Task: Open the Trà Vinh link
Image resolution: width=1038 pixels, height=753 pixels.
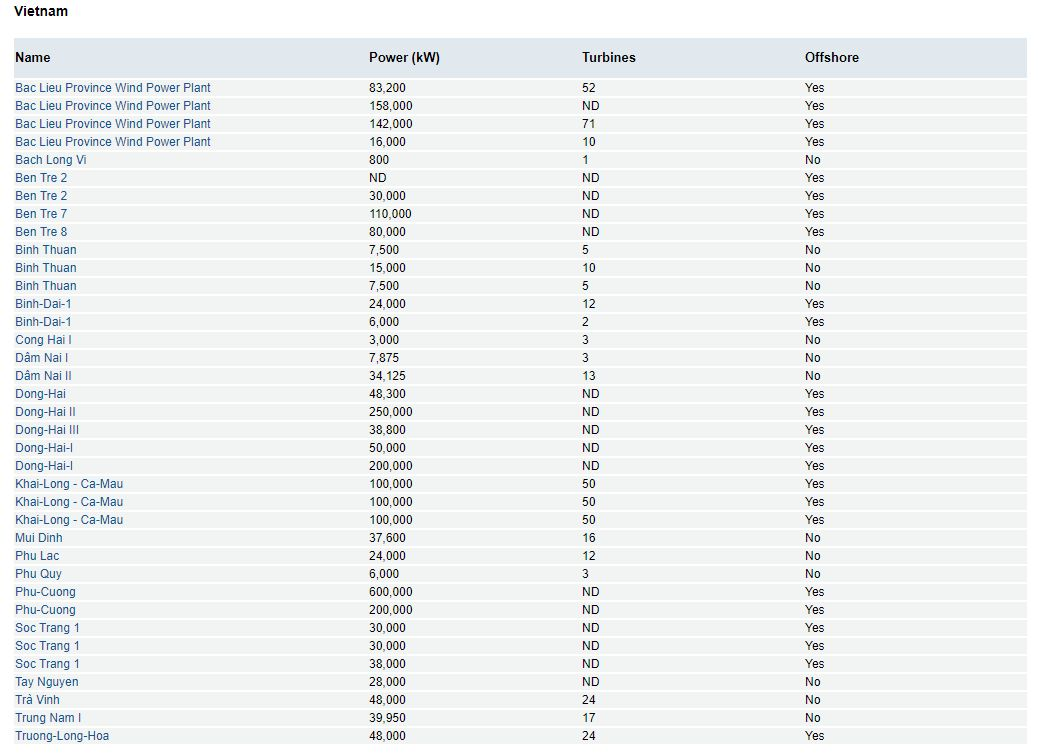Action: [x=37, y=699]
